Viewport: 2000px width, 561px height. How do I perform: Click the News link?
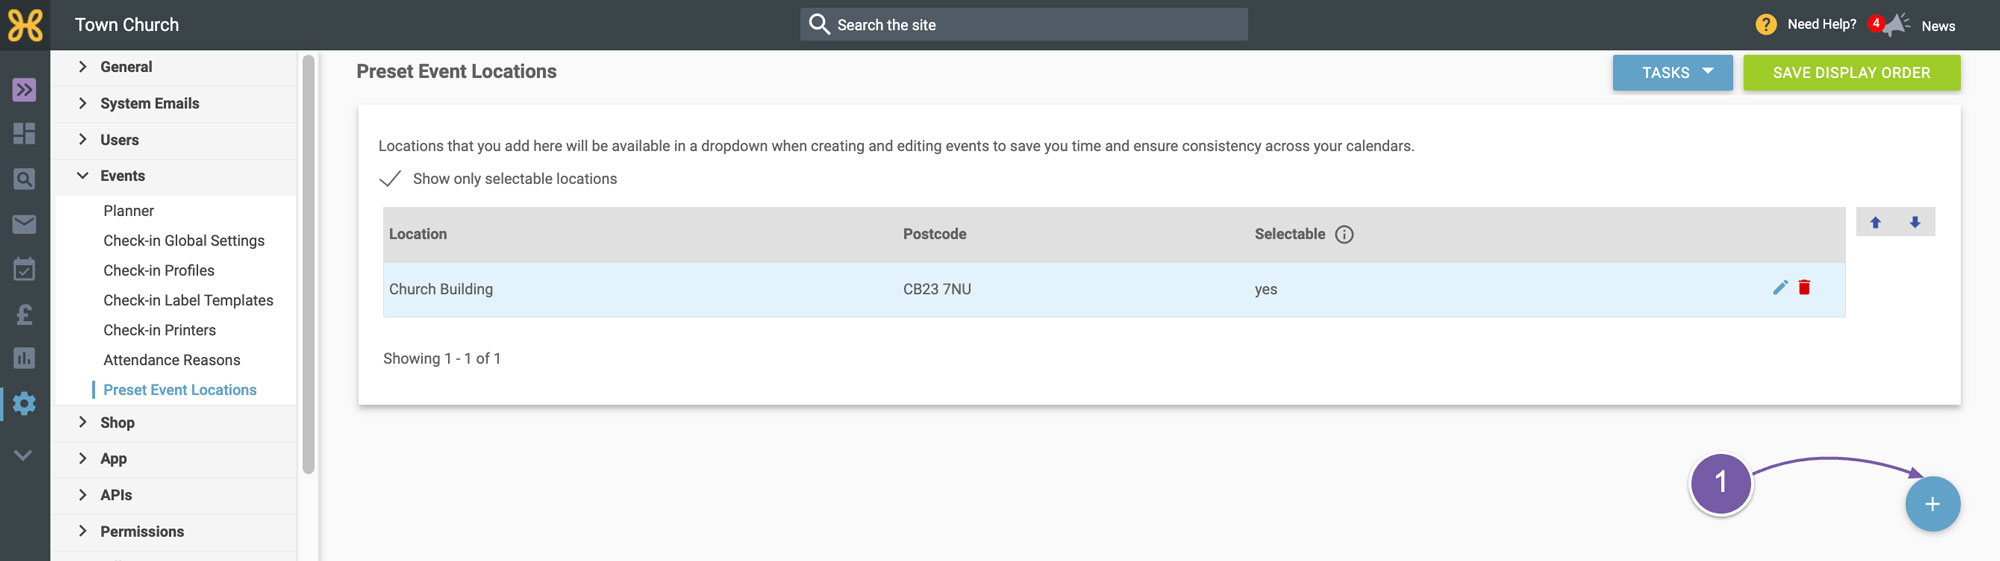[x=1938, y=26]
